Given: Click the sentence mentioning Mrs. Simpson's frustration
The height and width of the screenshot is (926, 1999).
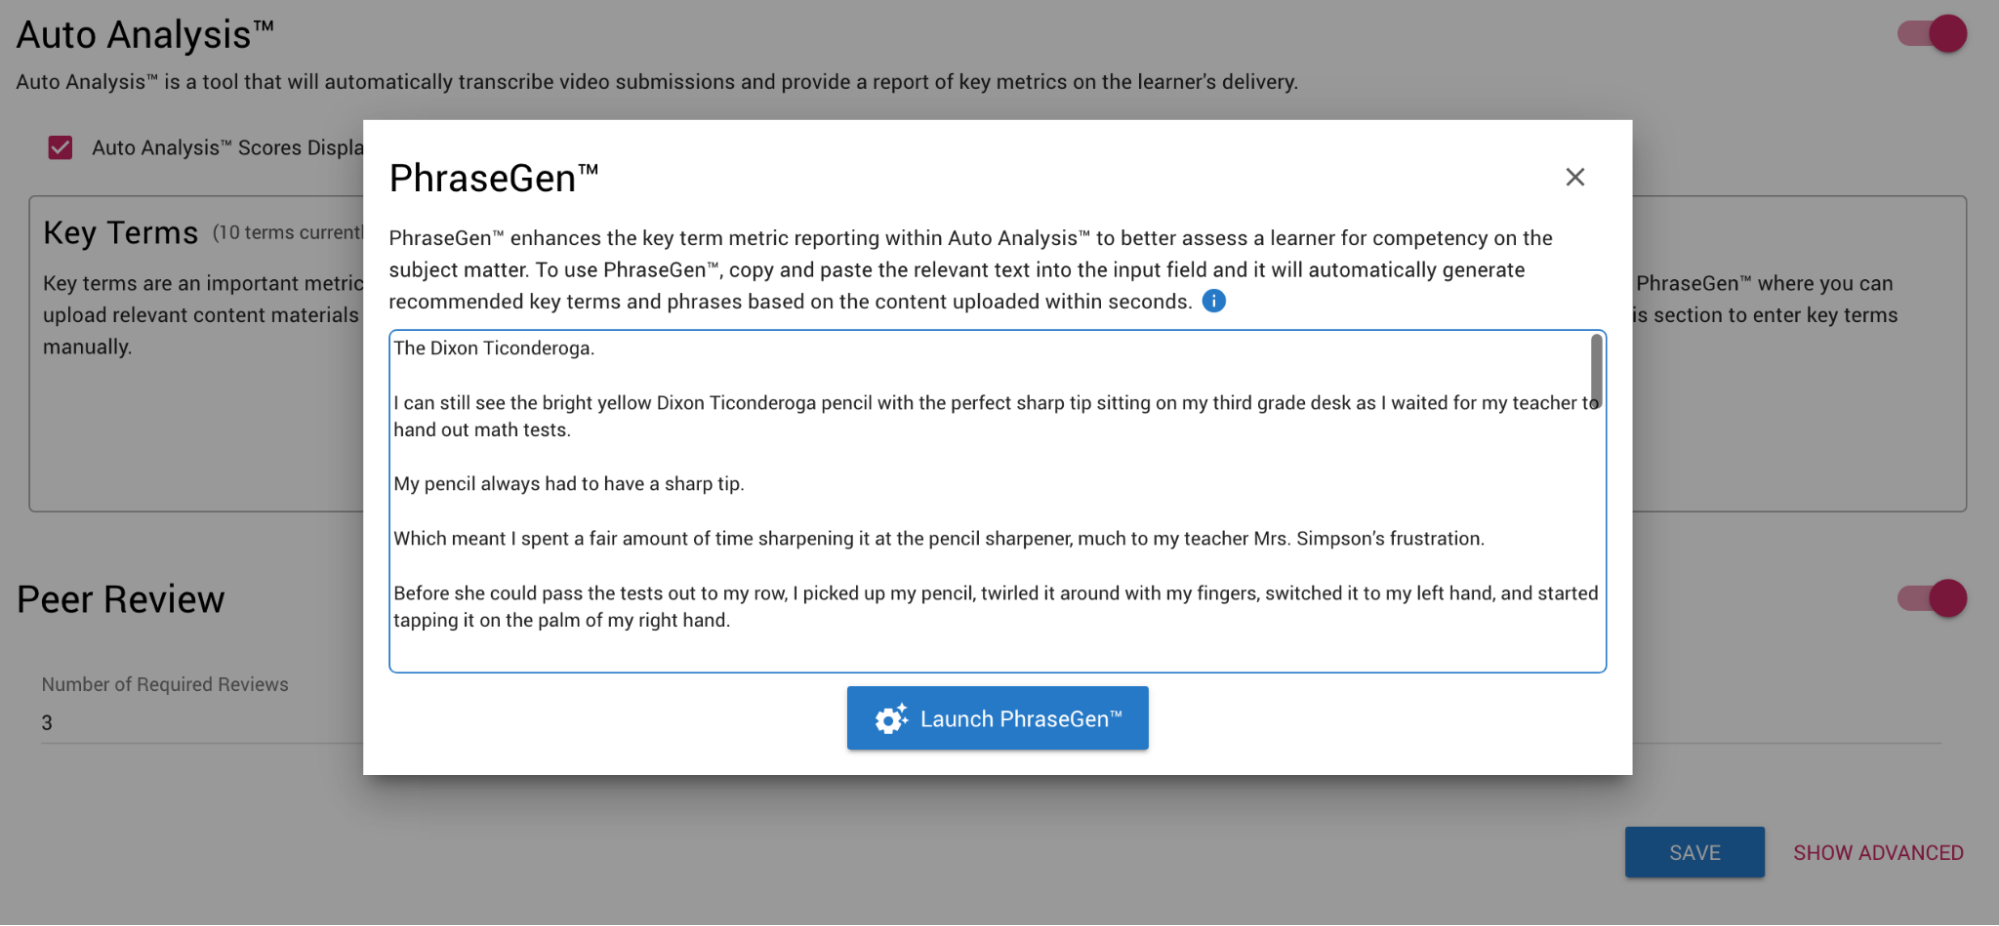Looking at the screenshot, I should 938,539.
